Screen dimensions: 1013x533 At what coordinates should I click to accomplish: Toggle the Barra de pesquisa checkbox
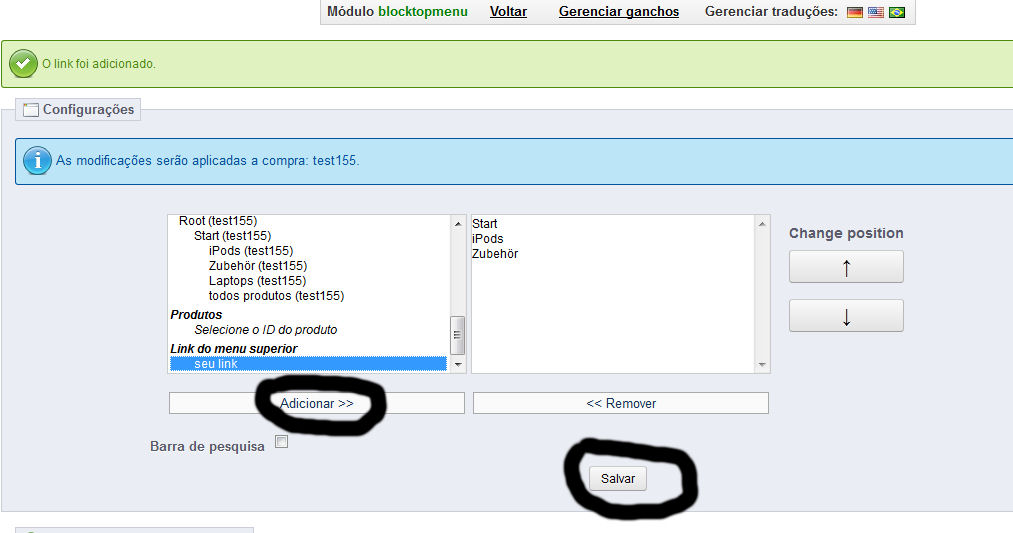point(281,442)
